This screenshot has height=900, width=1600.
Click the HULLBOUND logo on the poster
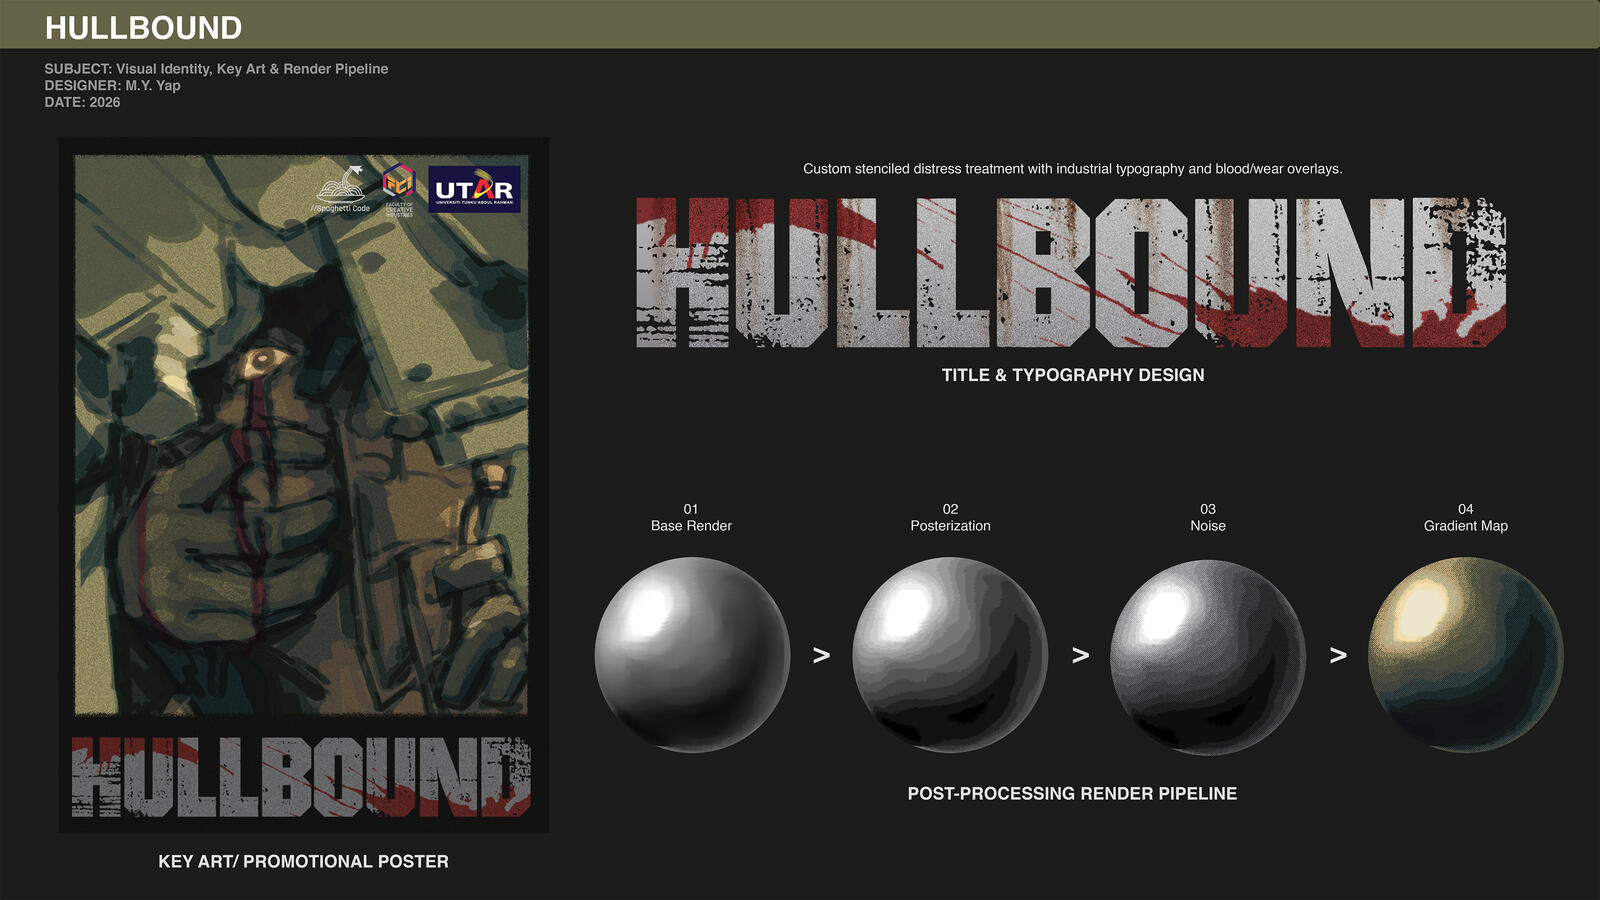tap(301, 777)
